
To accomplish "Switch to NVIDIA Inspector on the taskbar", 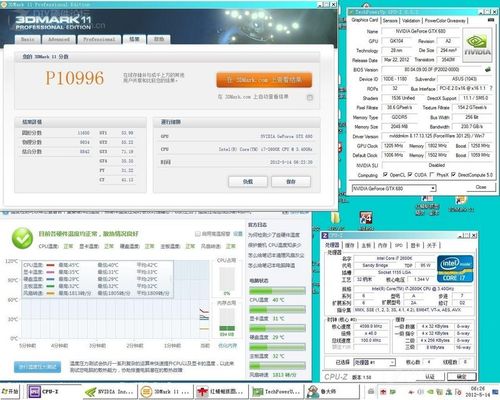I will (x=110, y=391).
